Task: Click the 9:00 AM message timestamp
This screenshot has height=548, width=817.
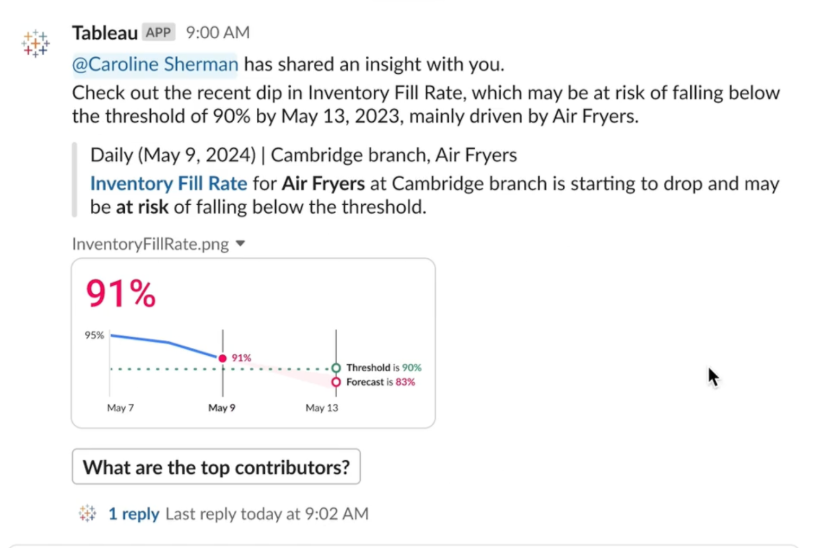Action: (x=218, y=32)
